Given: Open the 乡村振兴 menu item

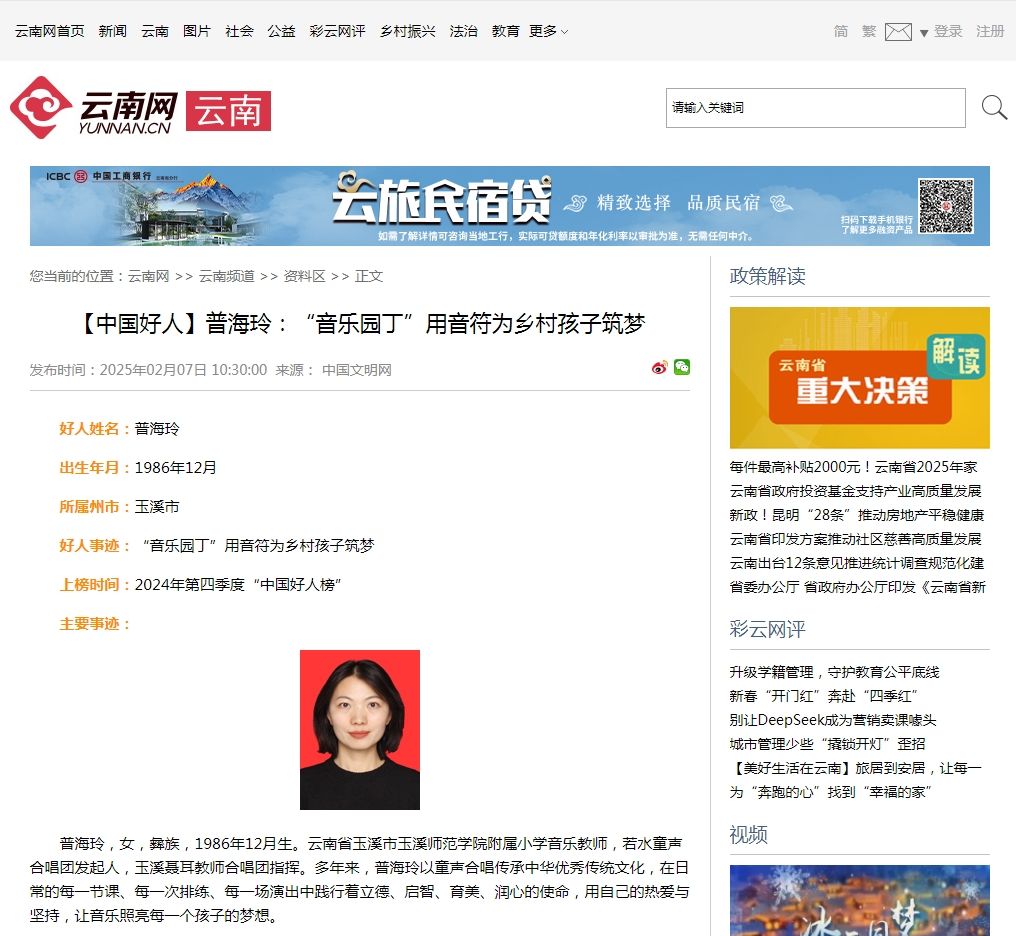Looking at the screenshot, I should [407, 32].
